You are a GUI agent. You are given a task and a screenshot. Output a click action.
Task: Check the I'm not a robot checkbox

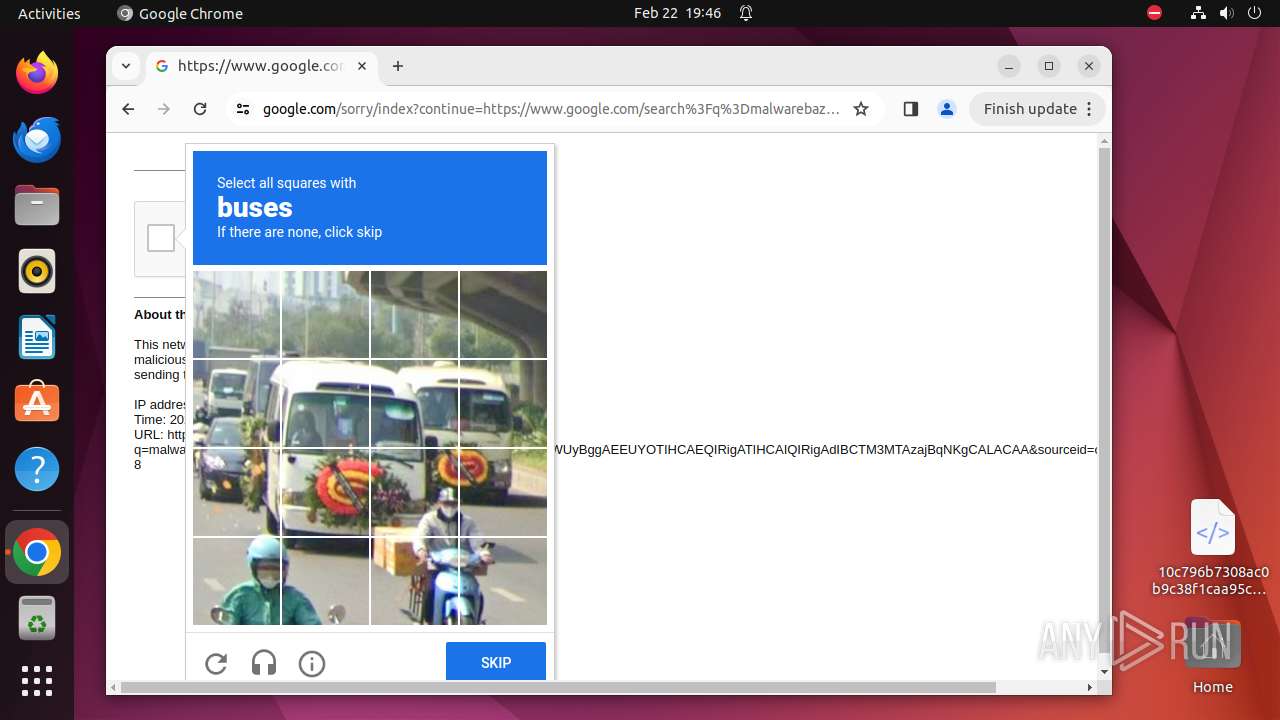click(161, 238)
